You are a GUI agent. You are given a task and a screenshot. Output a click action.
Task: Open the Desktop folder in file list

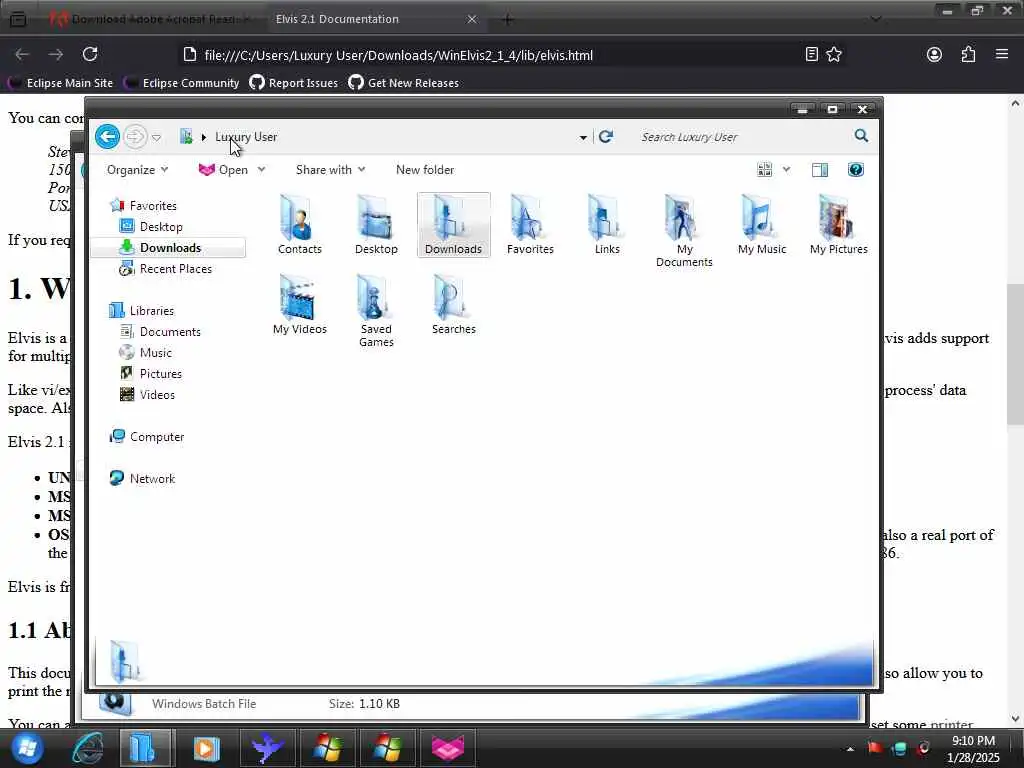(376, 225)
